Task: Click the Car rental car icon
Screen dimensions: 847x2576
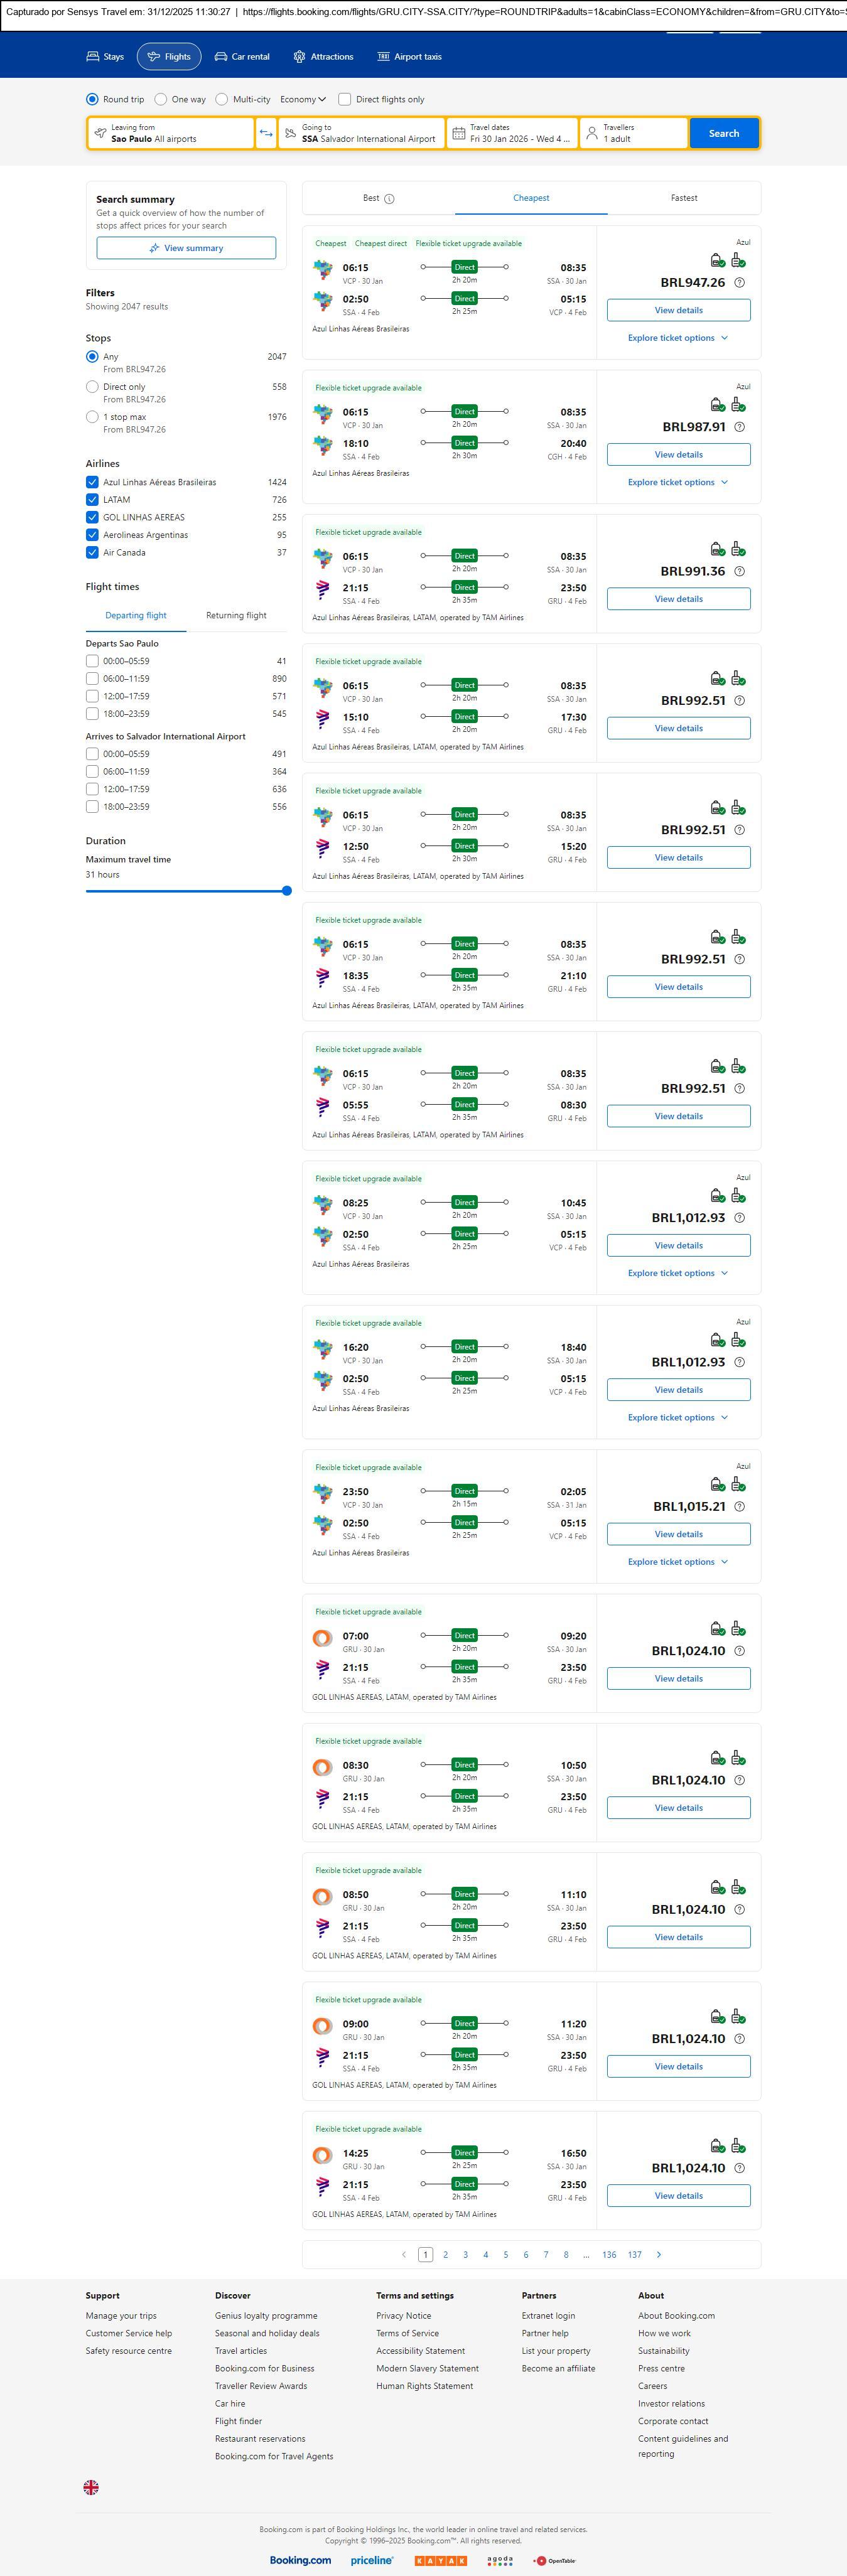Action: 221,57
